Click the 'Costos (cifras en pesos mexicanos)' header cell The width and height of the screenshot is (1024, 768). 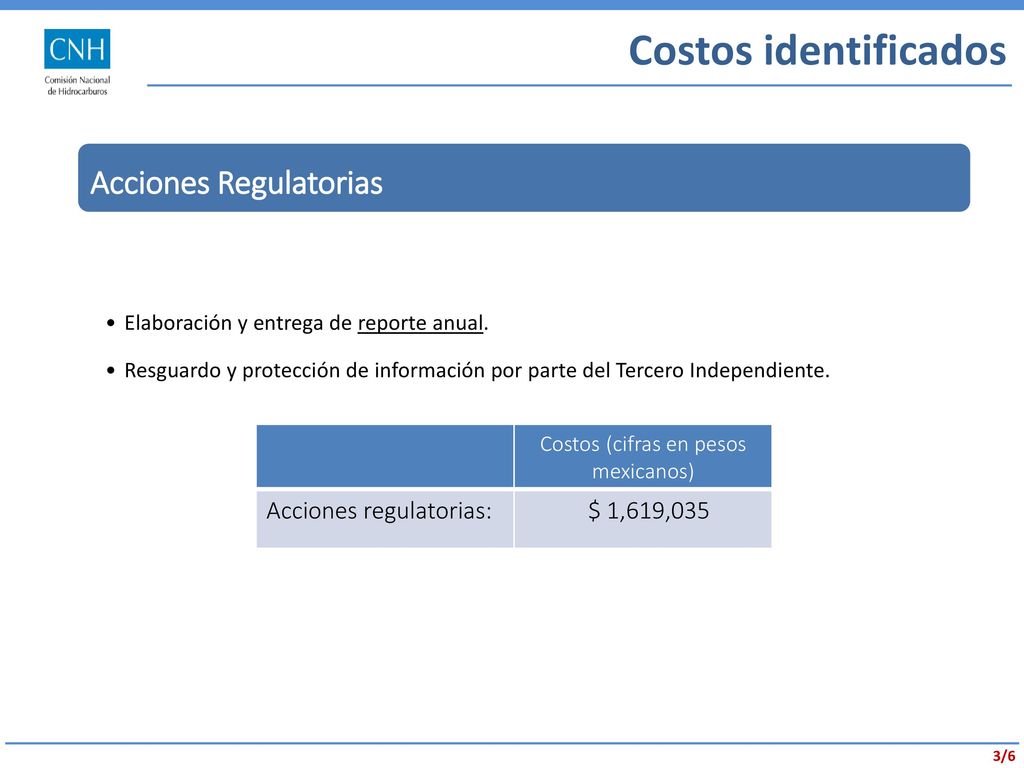pyautogui.click(x=643, y=456)
